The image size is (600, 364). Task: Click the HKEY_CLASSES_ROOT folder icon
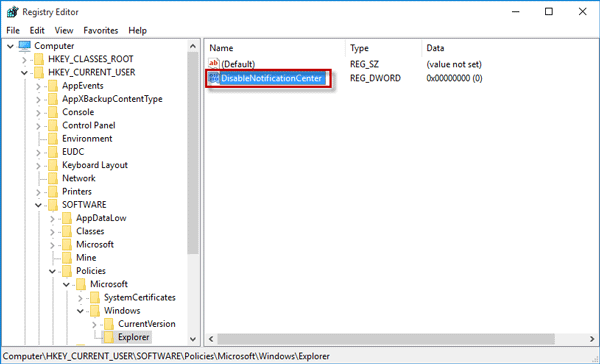tap(39, 59)
